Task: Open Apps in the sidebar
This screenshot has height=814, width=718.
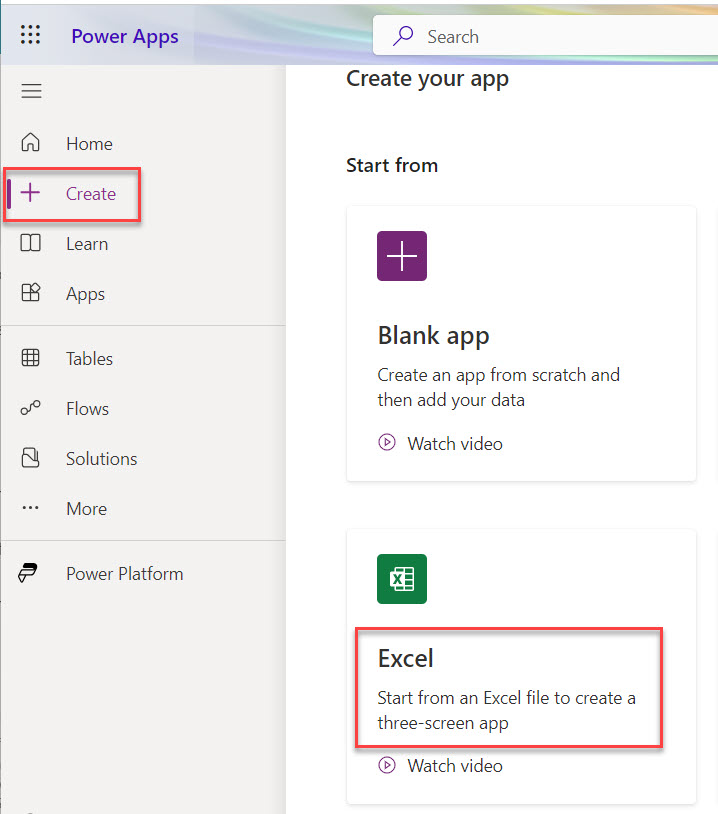Action: tap(85, 294)
